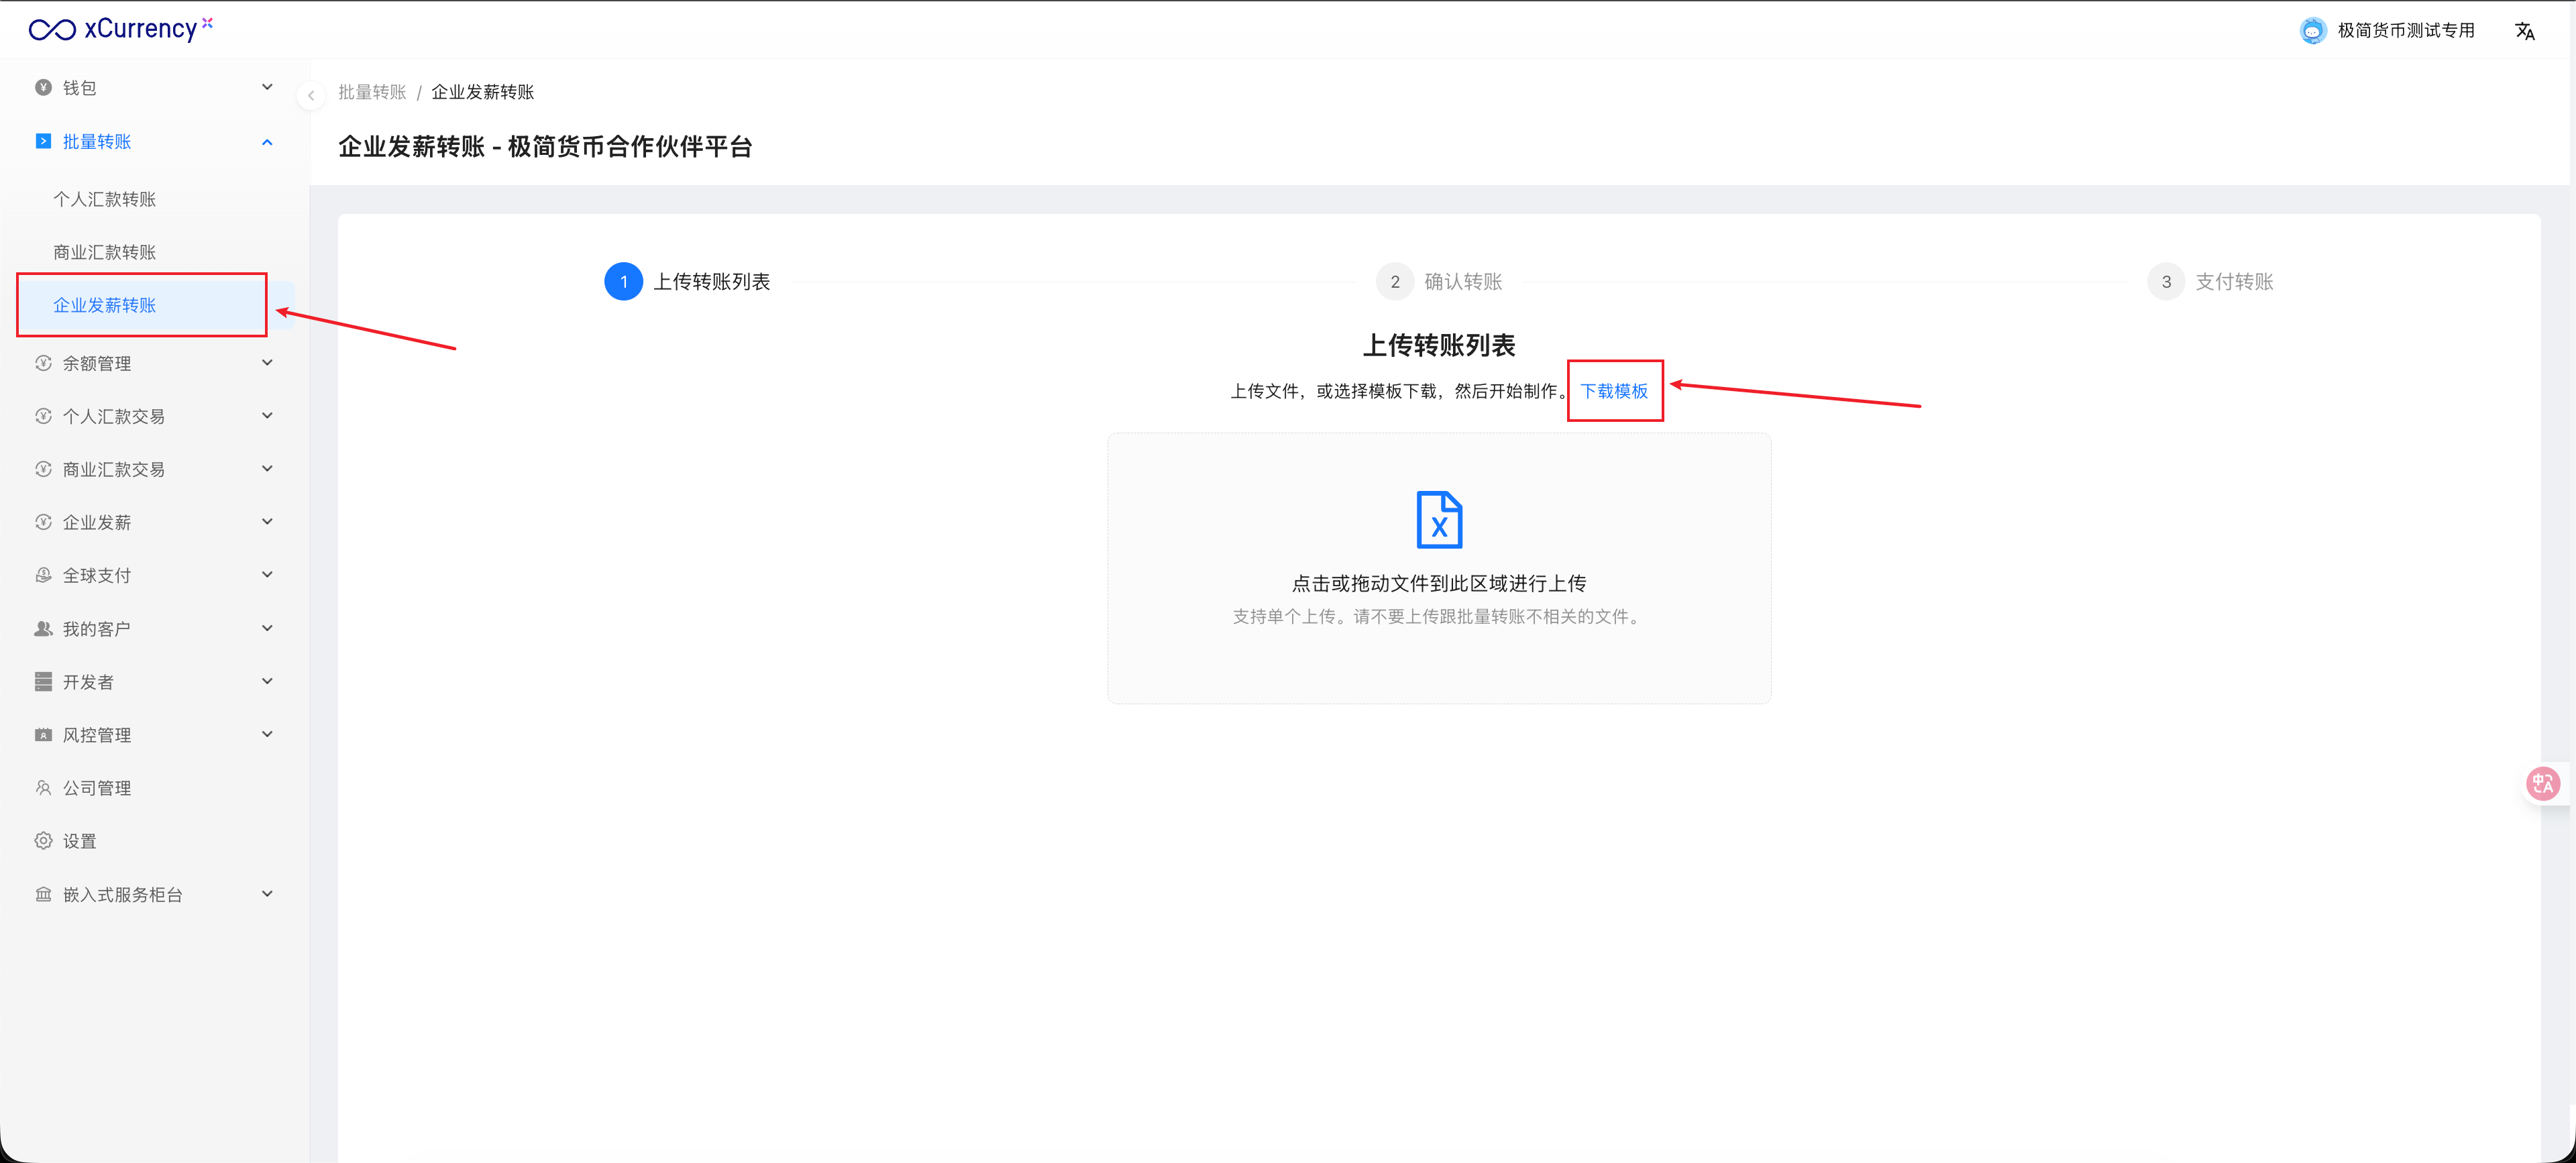Viewport: 2576px width, 1163px height.
Task: Expand the 钱包 menu chevron
Action: coord(267,87)
